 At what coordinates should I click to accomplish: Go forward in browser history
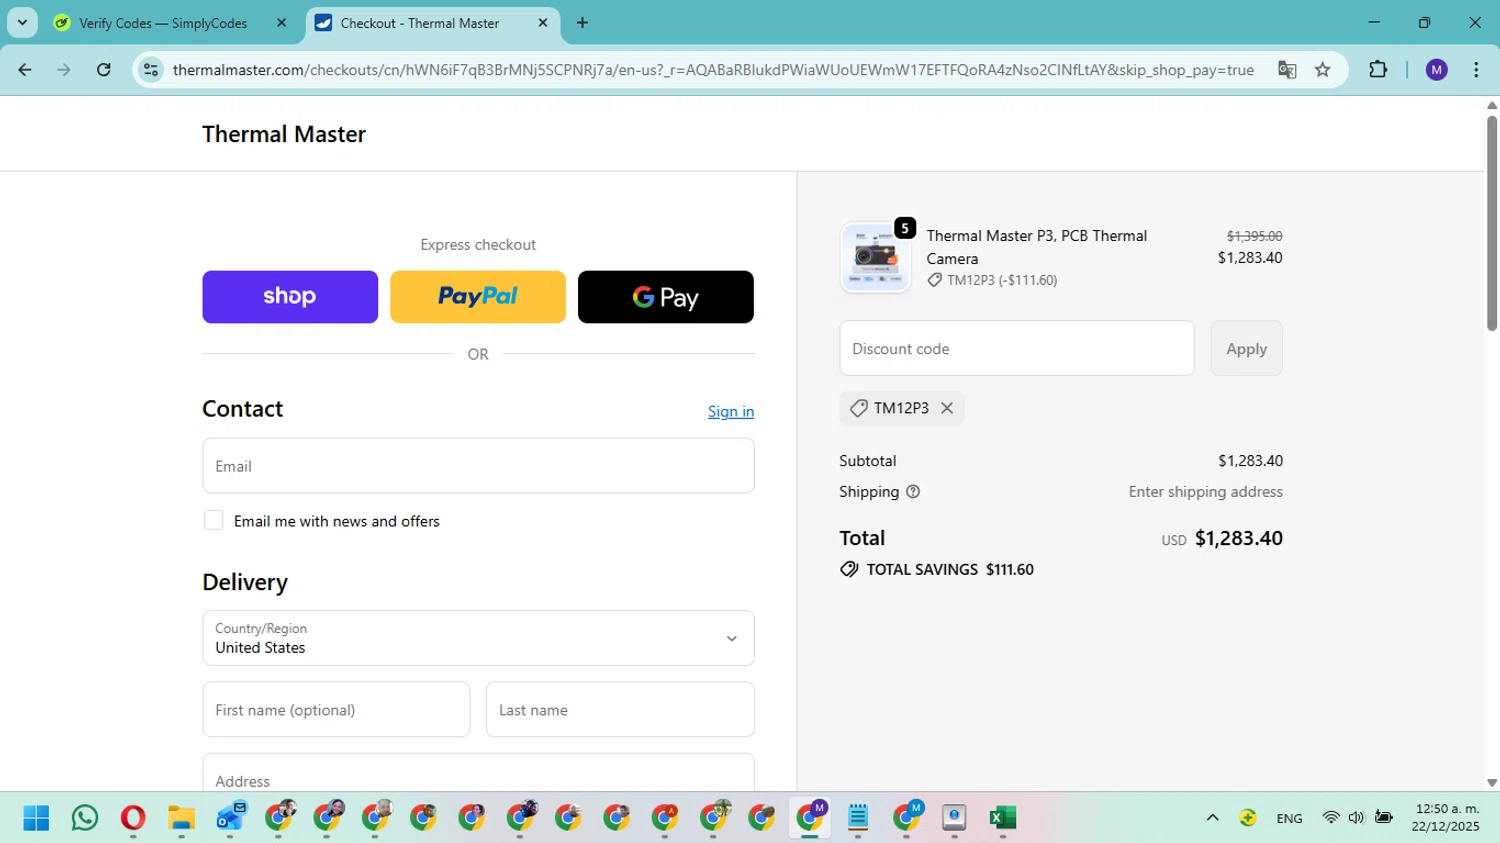click(64, 70)
